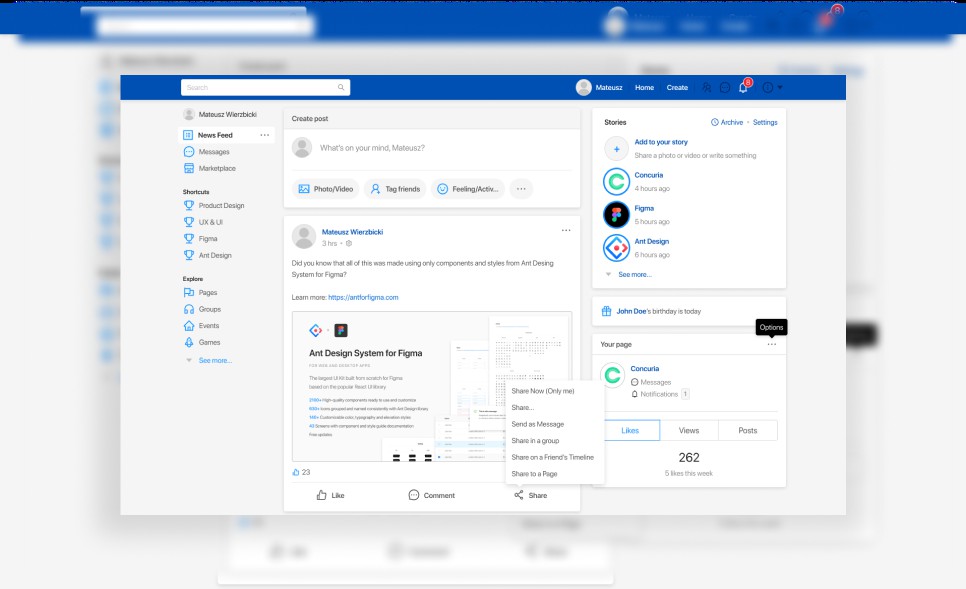Open Concuria page Messages
The image size is (966, 589).
point(651,382)
